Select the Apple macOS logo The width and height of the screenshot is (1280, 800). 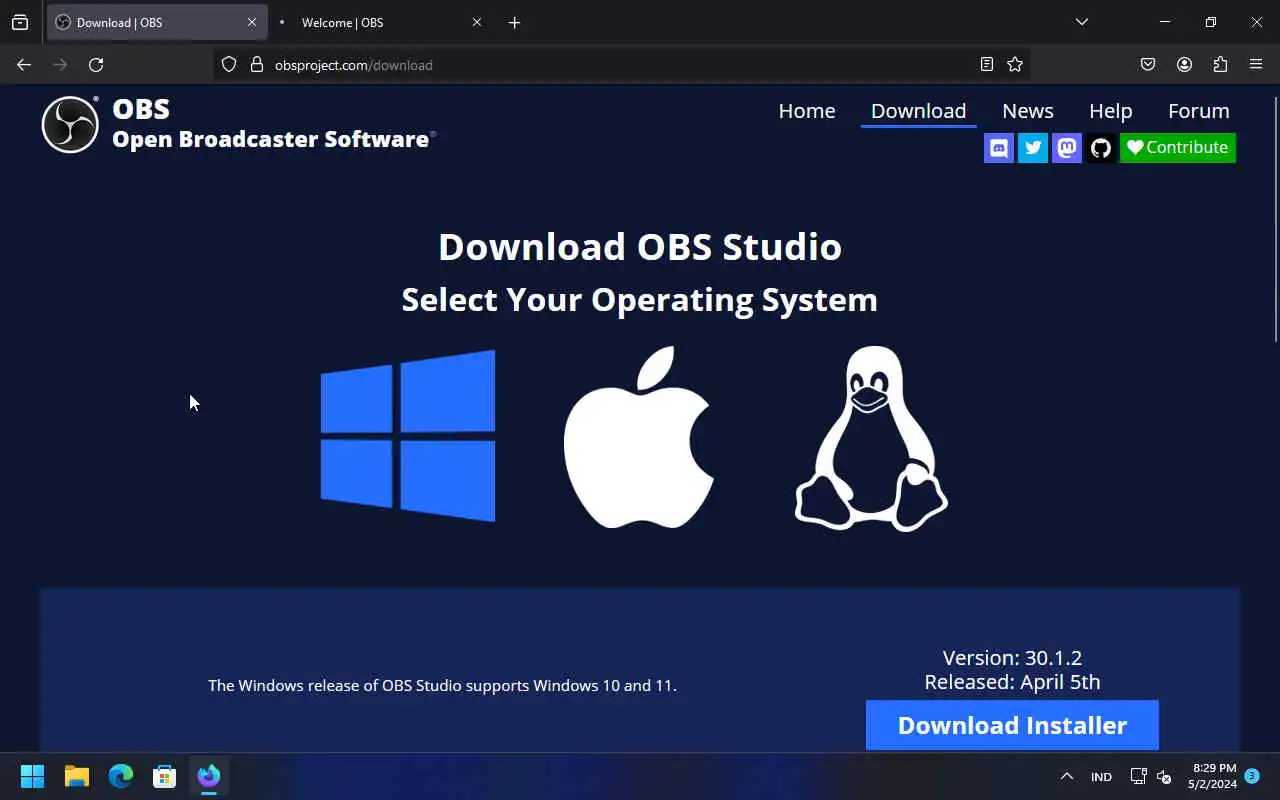pos(639,437)
